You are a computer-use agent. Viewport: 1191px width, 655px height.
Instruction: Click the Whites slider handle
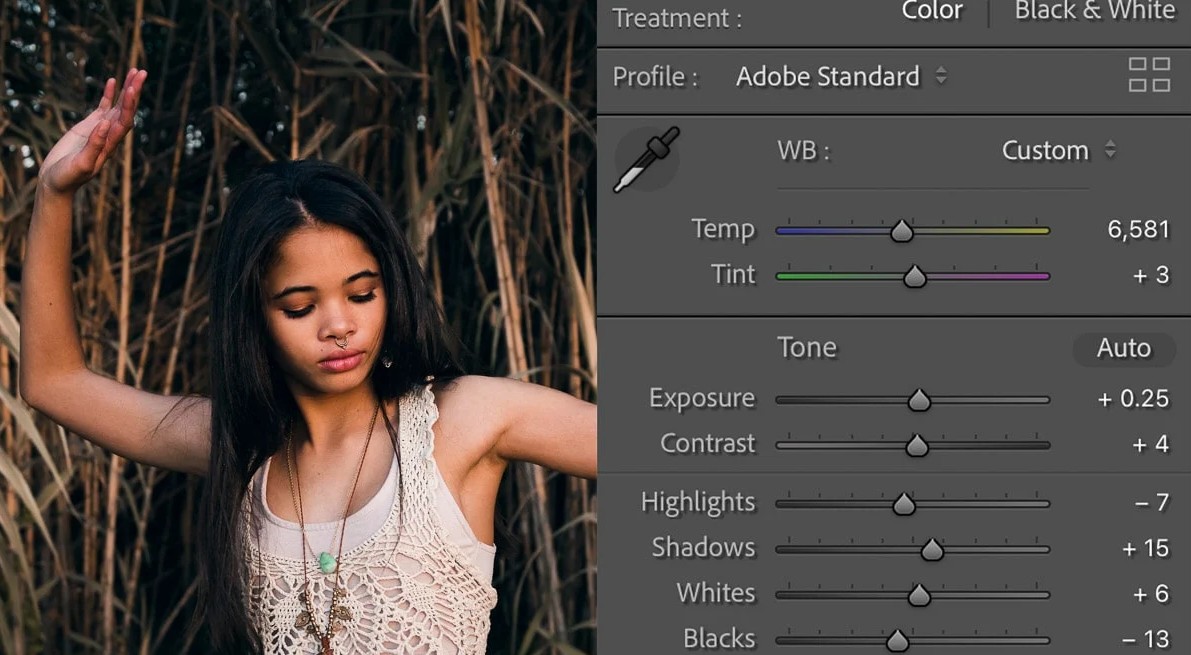click(x=919, y=595)
